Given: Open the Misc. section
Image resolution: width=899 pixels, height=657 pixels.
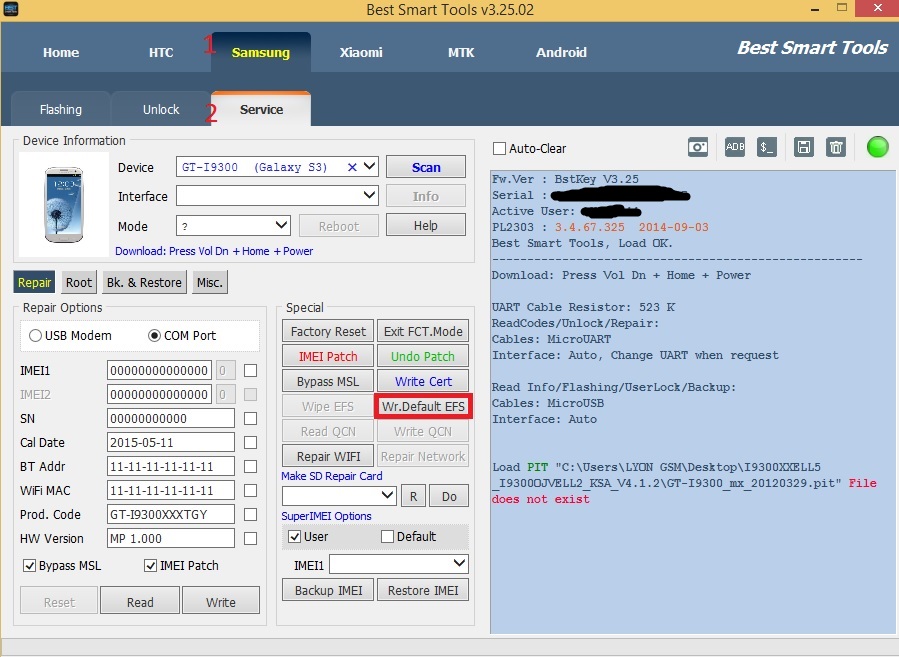Looking at the screenshot, I should tap(210, 282).
